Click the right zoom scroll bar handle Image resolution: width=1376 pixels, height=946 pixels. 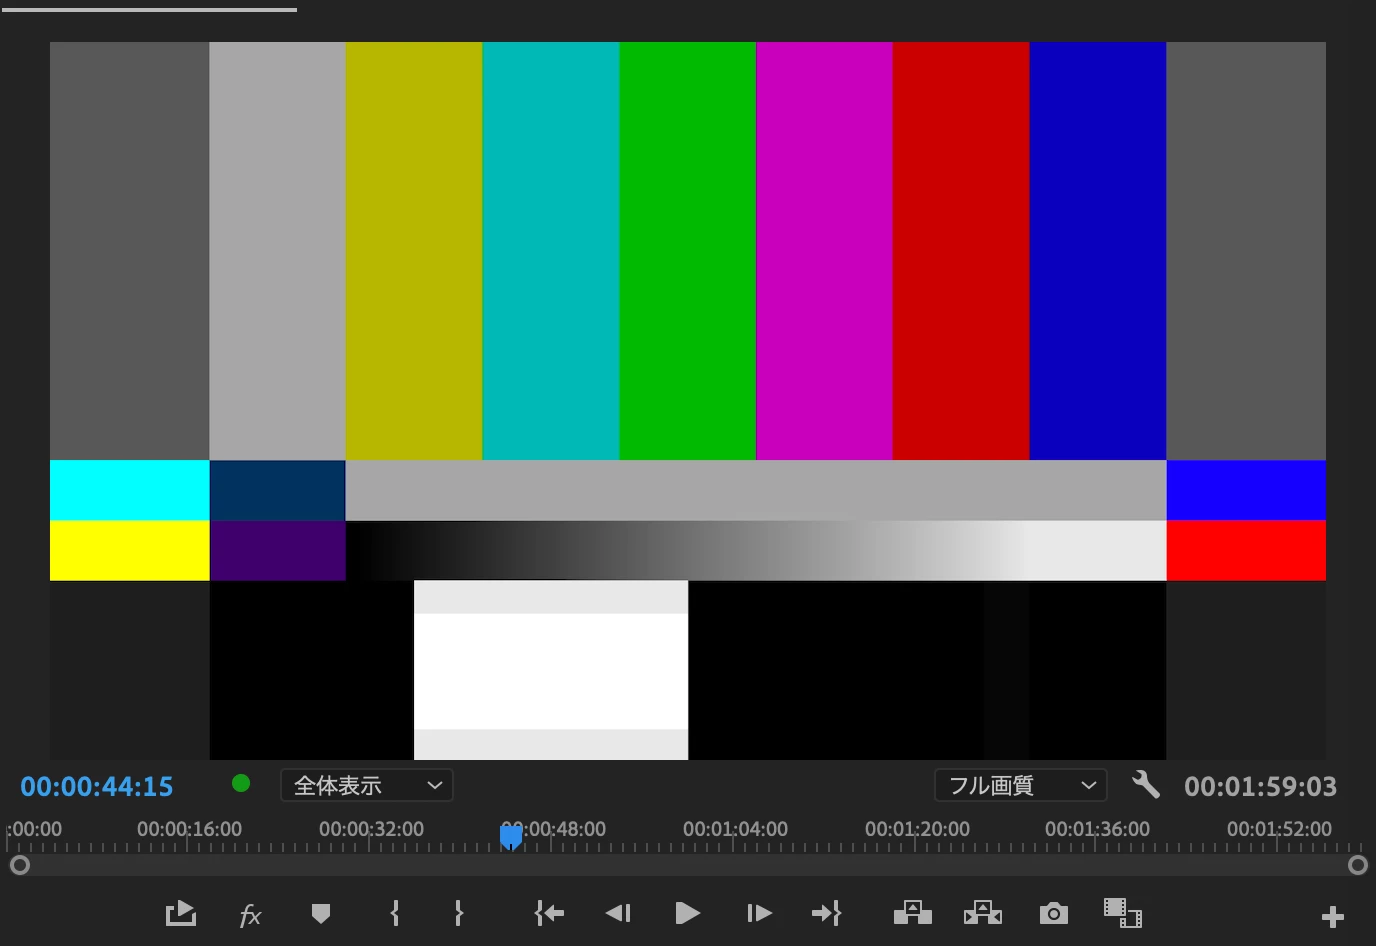tap(1357, 865)
